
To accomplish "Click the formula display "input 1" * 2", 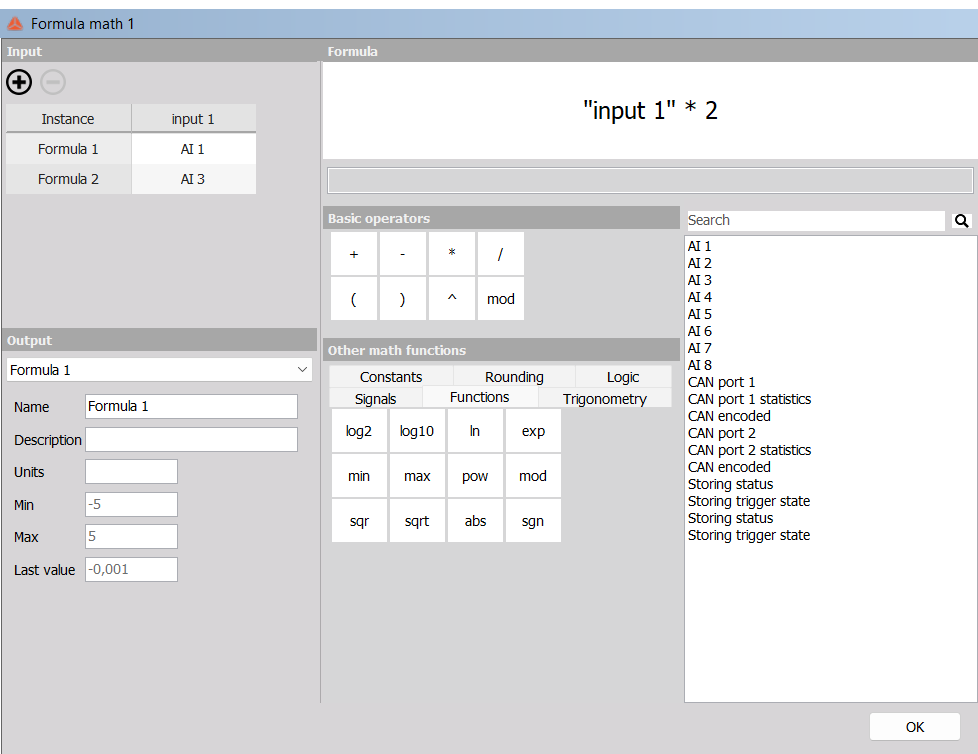I will pyautogui.click(x=651, y=110).
